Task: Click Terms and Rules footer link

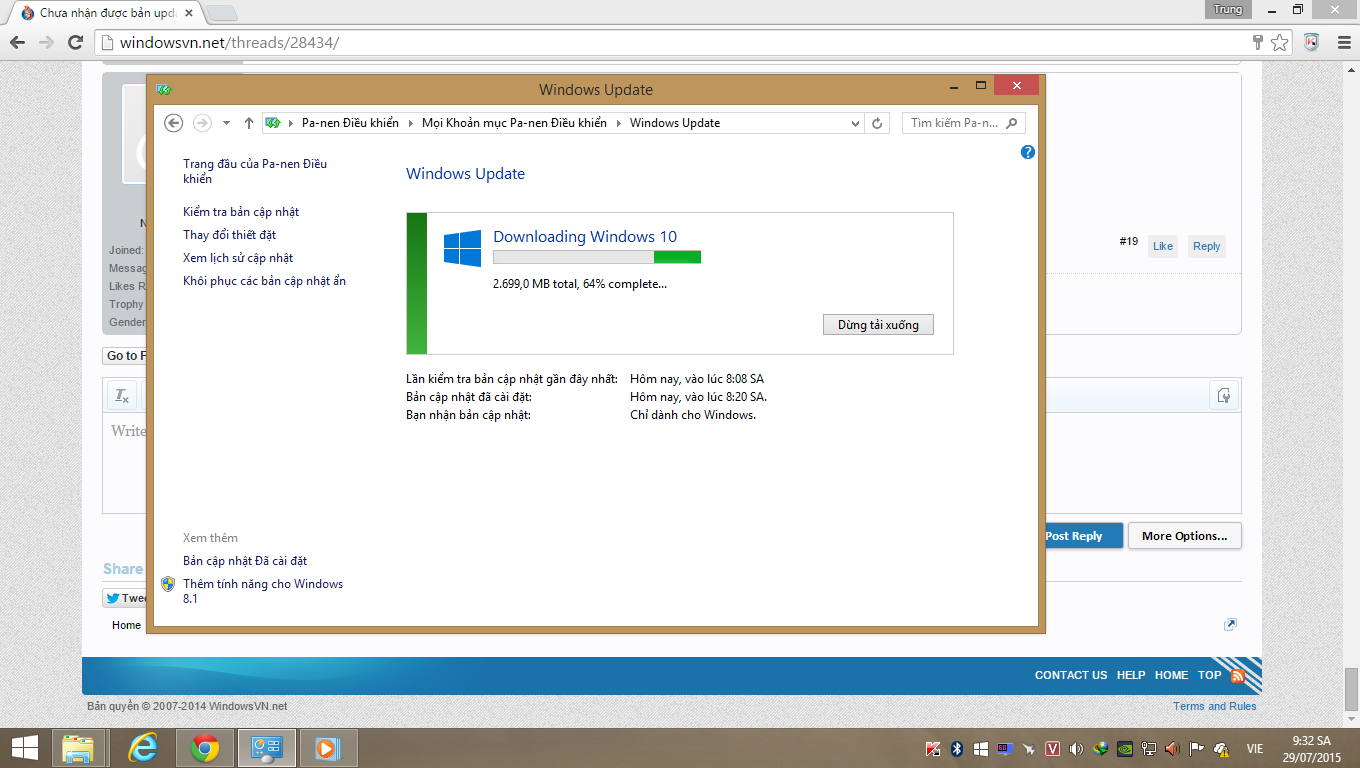Action: point(1215,706)
